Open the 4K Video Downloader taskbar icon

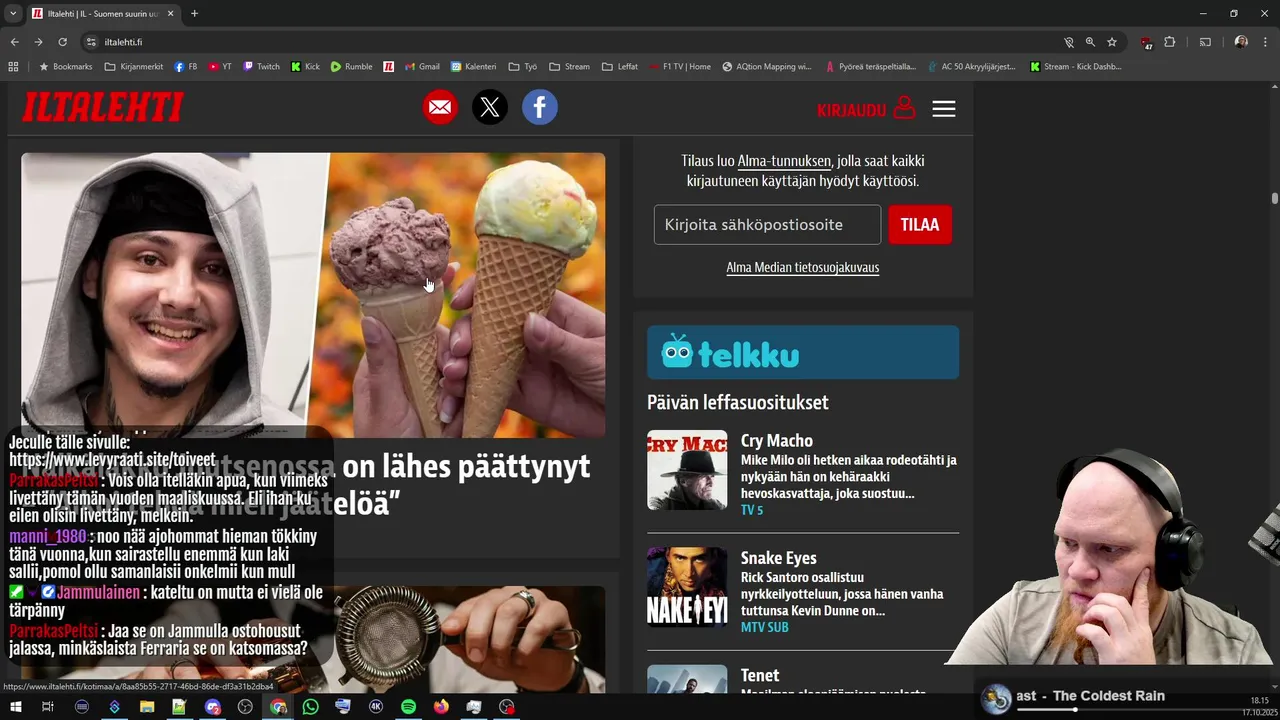point(376,707)
